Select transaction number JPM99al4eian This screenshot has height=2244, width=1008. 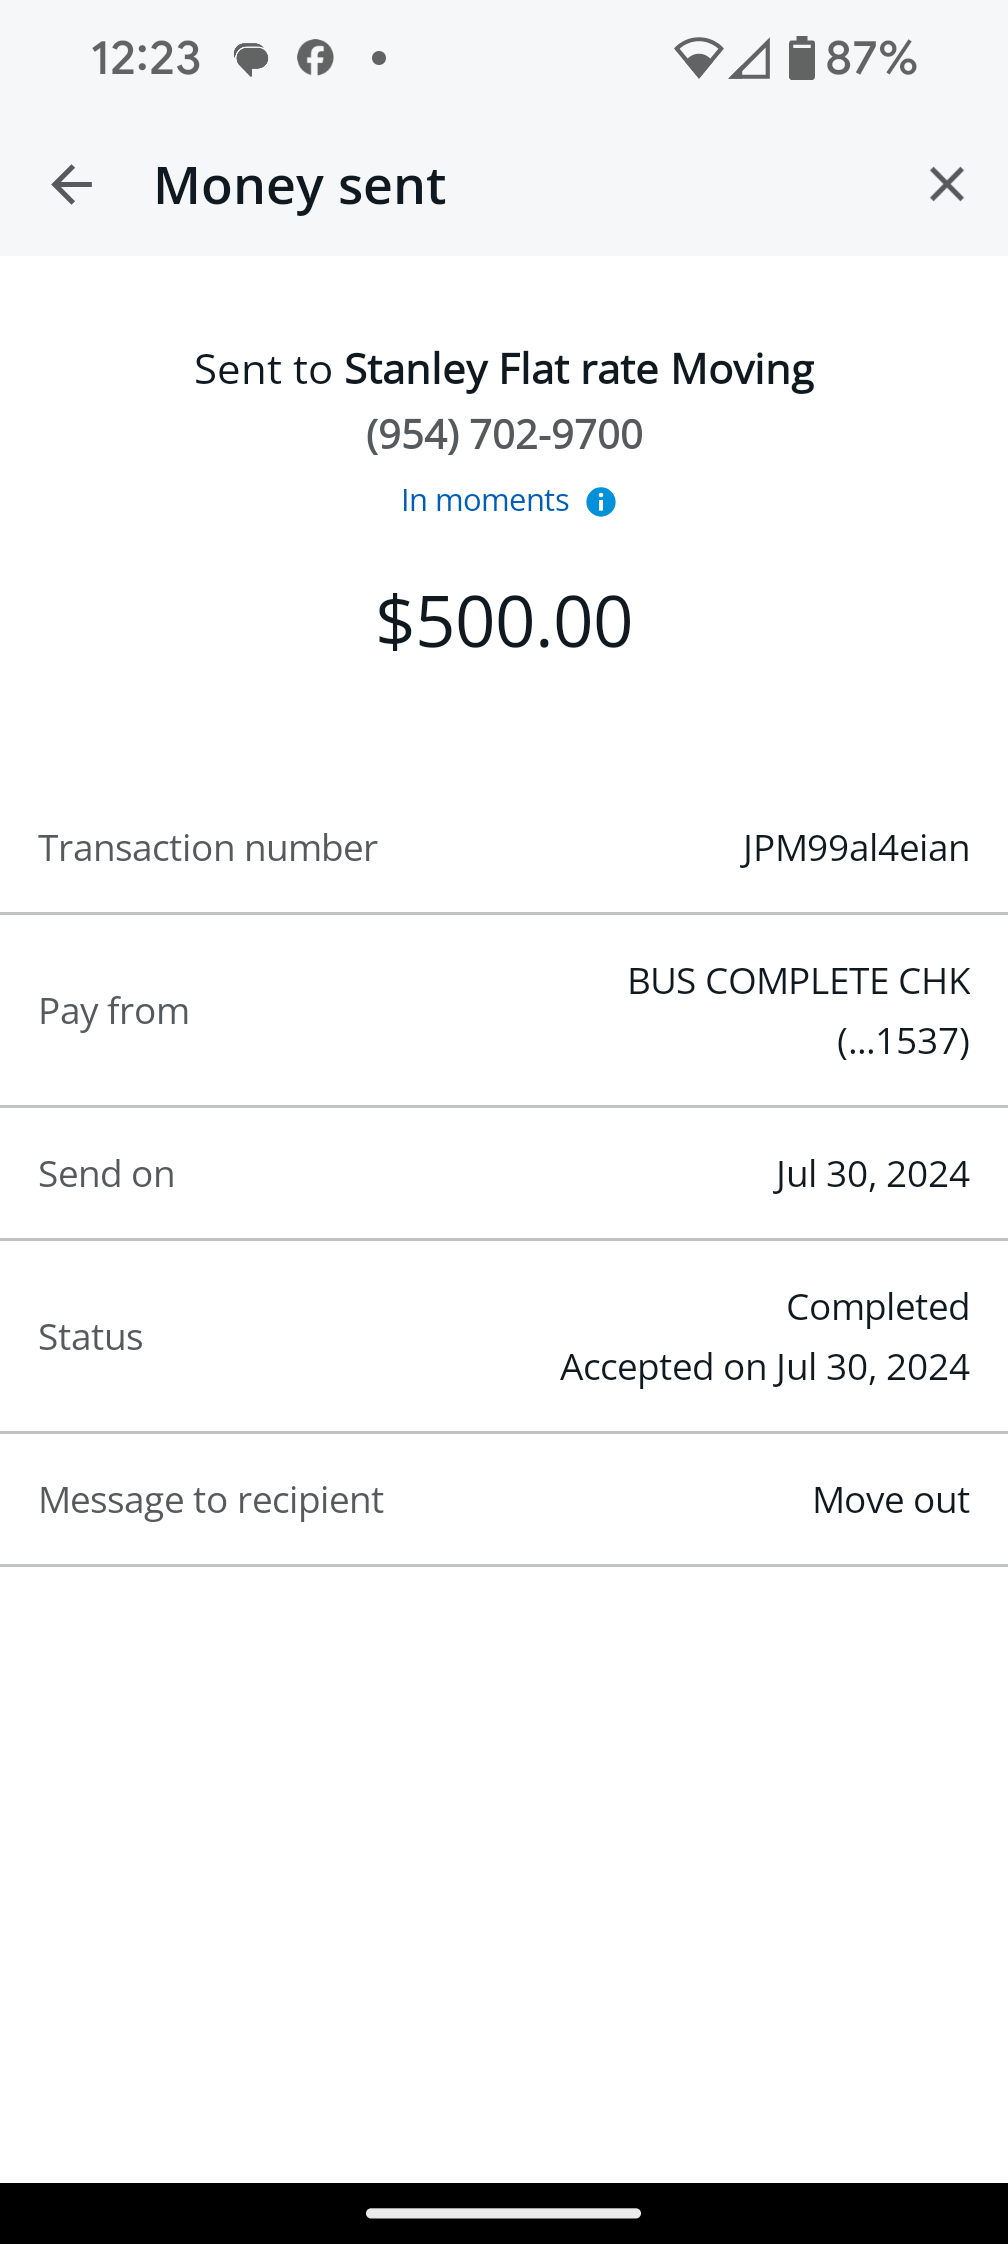coord(856,848)
